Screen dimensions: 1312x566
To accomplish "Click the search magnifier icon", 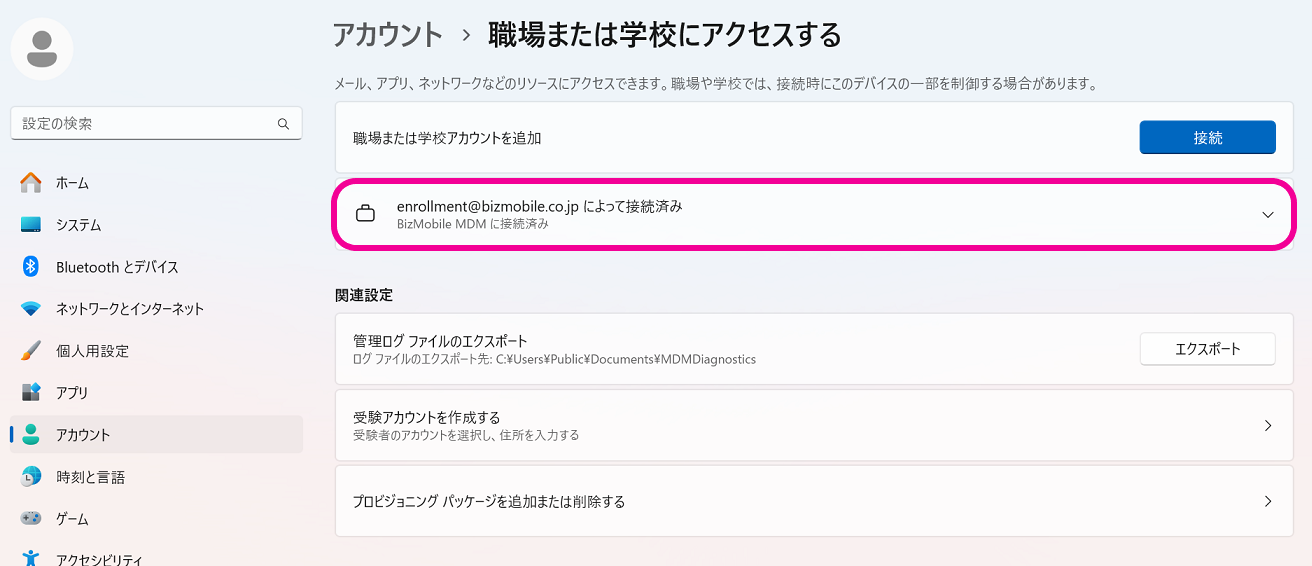I will tap(284, 124).
